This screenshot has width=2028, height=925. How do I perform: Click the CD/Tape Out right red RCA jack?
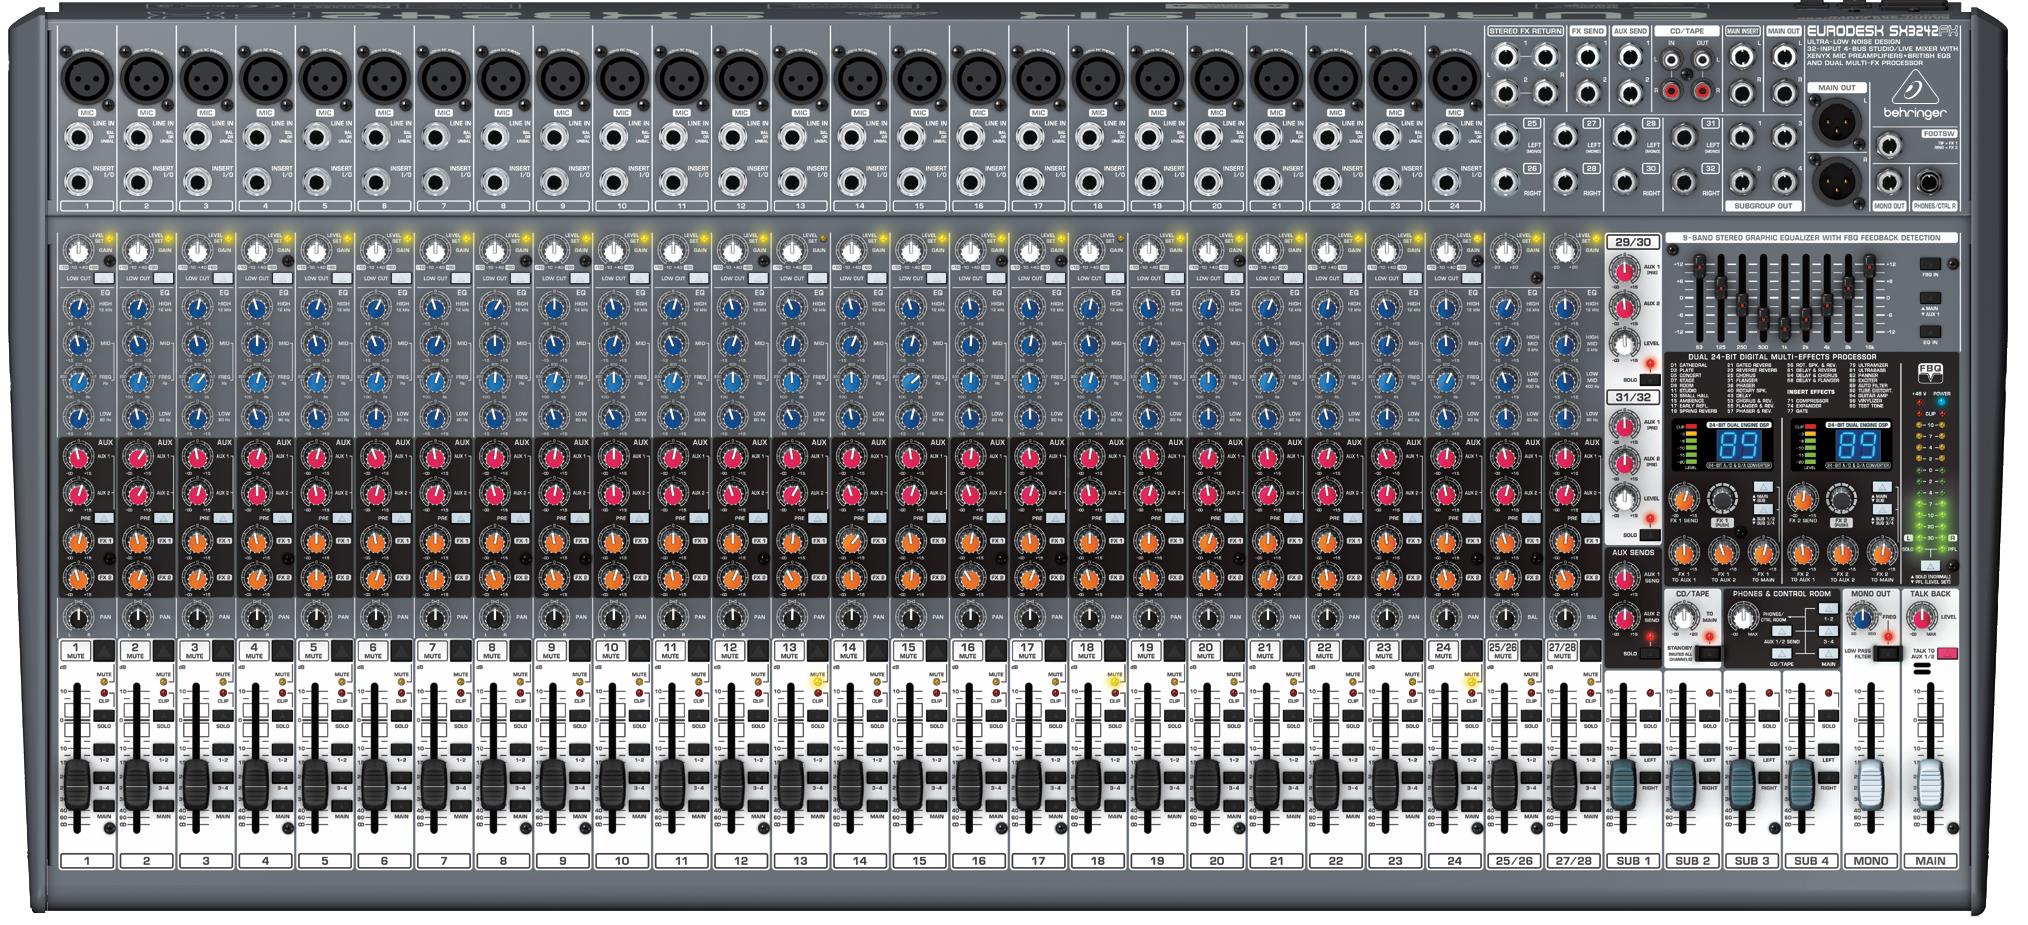[1703, 91]
